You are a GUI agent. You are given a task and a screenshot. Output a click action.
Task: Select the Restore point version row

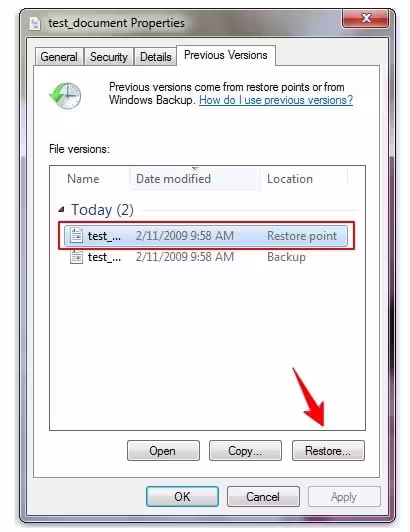pyautogui.click(x=206, y=236)
